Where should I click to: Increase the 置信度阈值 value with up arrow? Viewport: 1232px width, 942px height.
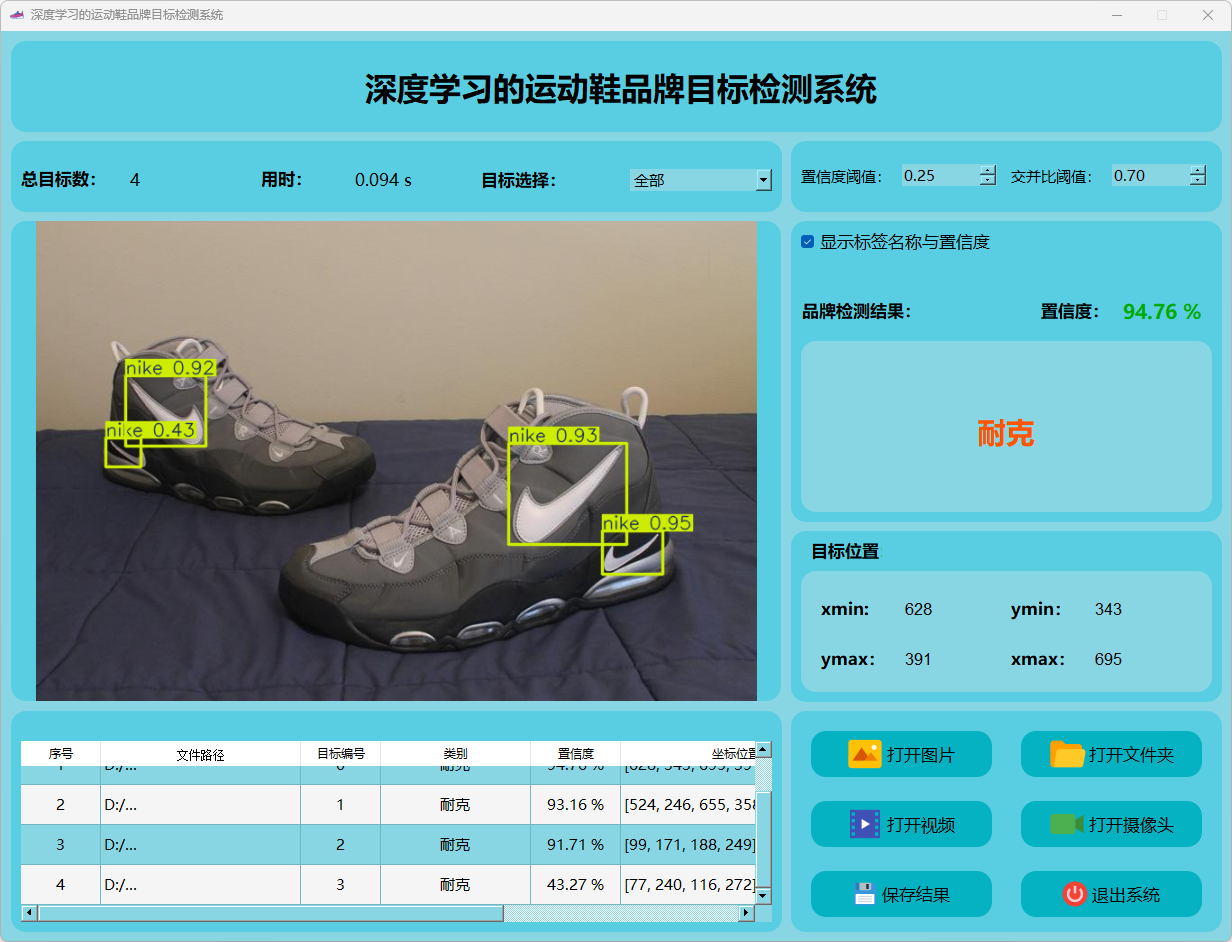click(x=988, y=170)
